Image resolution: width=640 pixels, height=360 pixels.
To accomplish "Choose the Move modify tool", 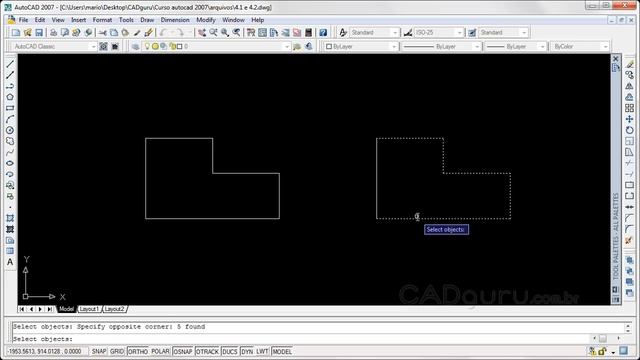I will pos(629,119).
